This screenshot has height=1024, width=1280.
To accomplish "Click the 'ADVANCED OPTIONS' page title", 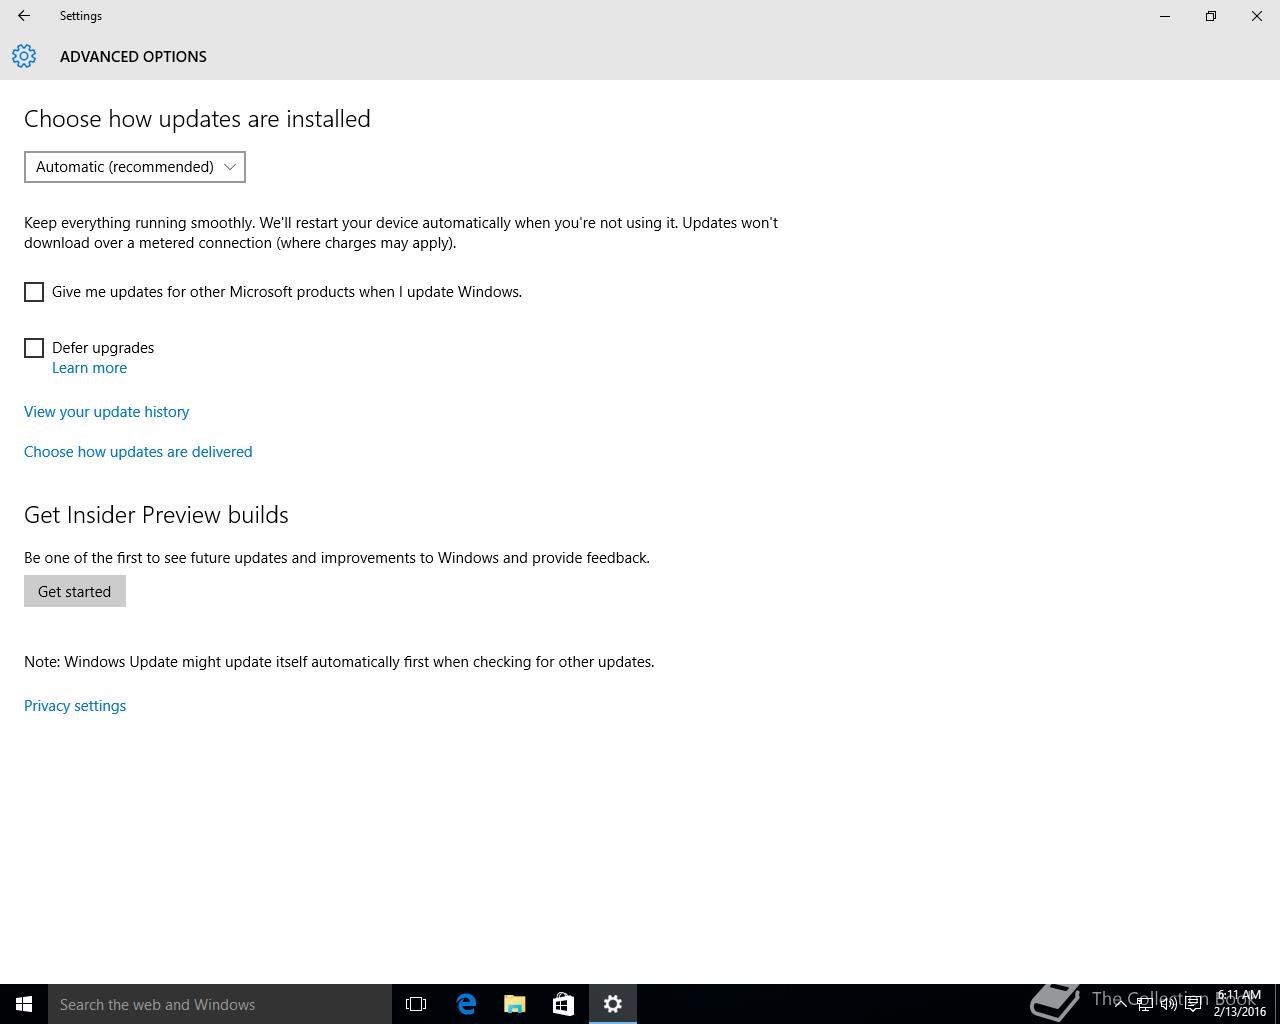I will pos(133,57).
